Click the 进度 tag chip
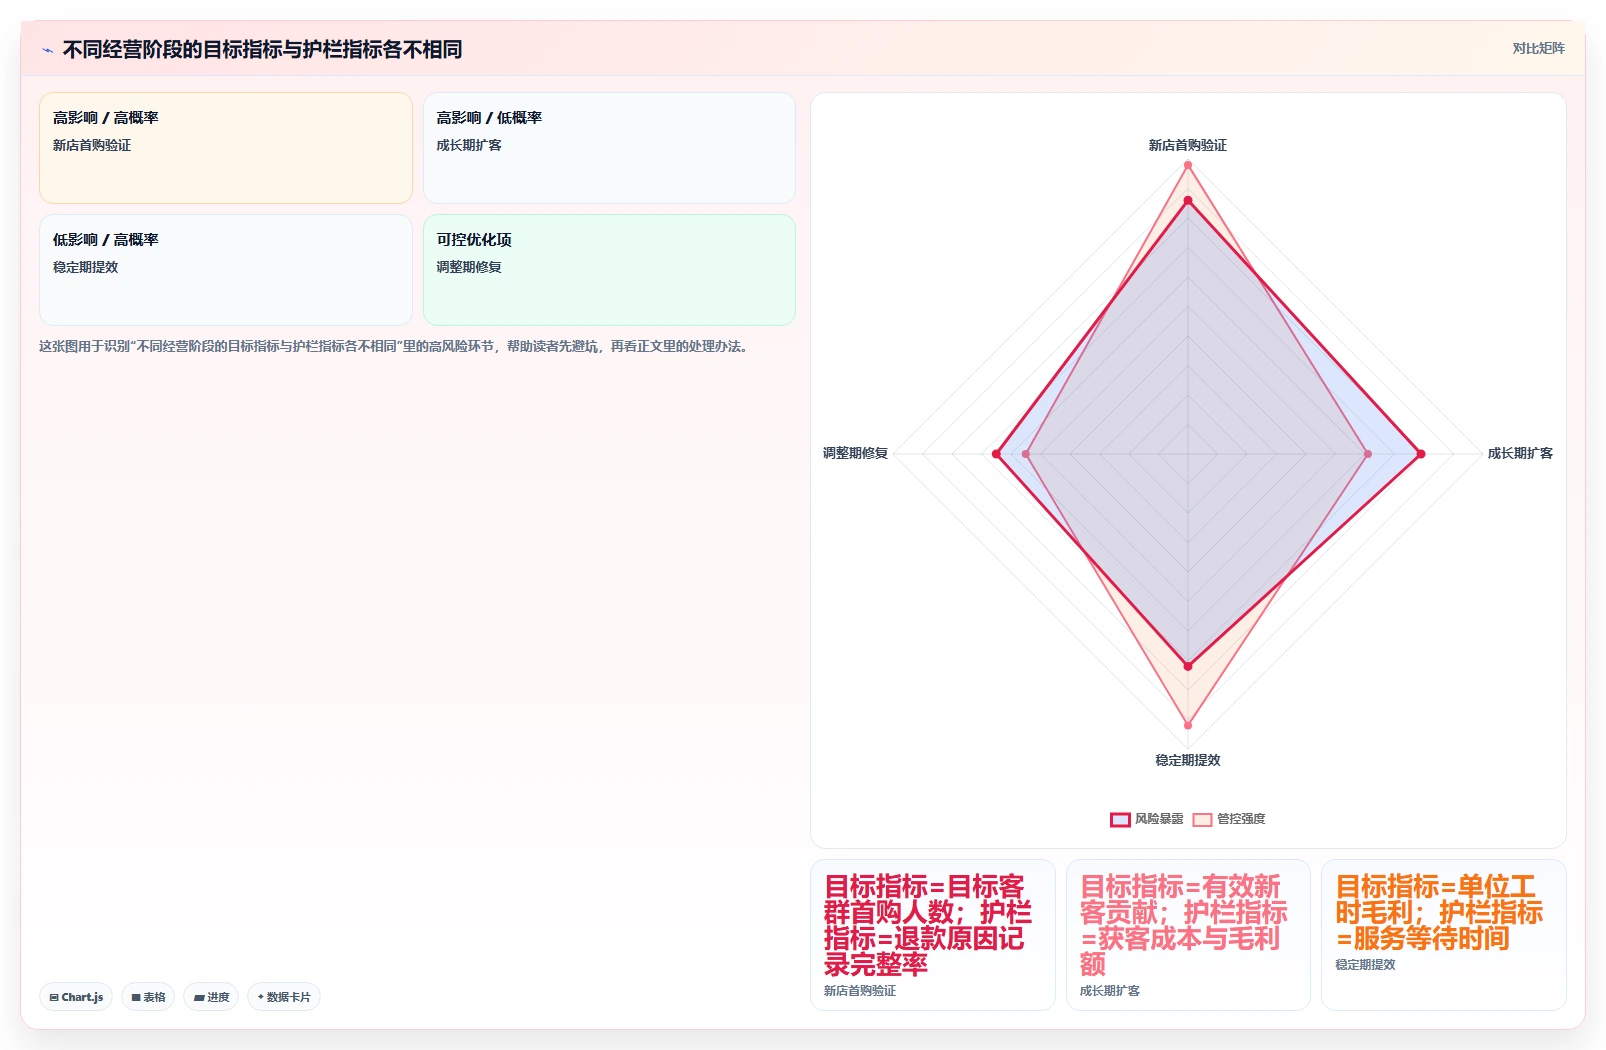Image resolution: width=1606 pixels, height=1050 pixels. coord(211,997)
